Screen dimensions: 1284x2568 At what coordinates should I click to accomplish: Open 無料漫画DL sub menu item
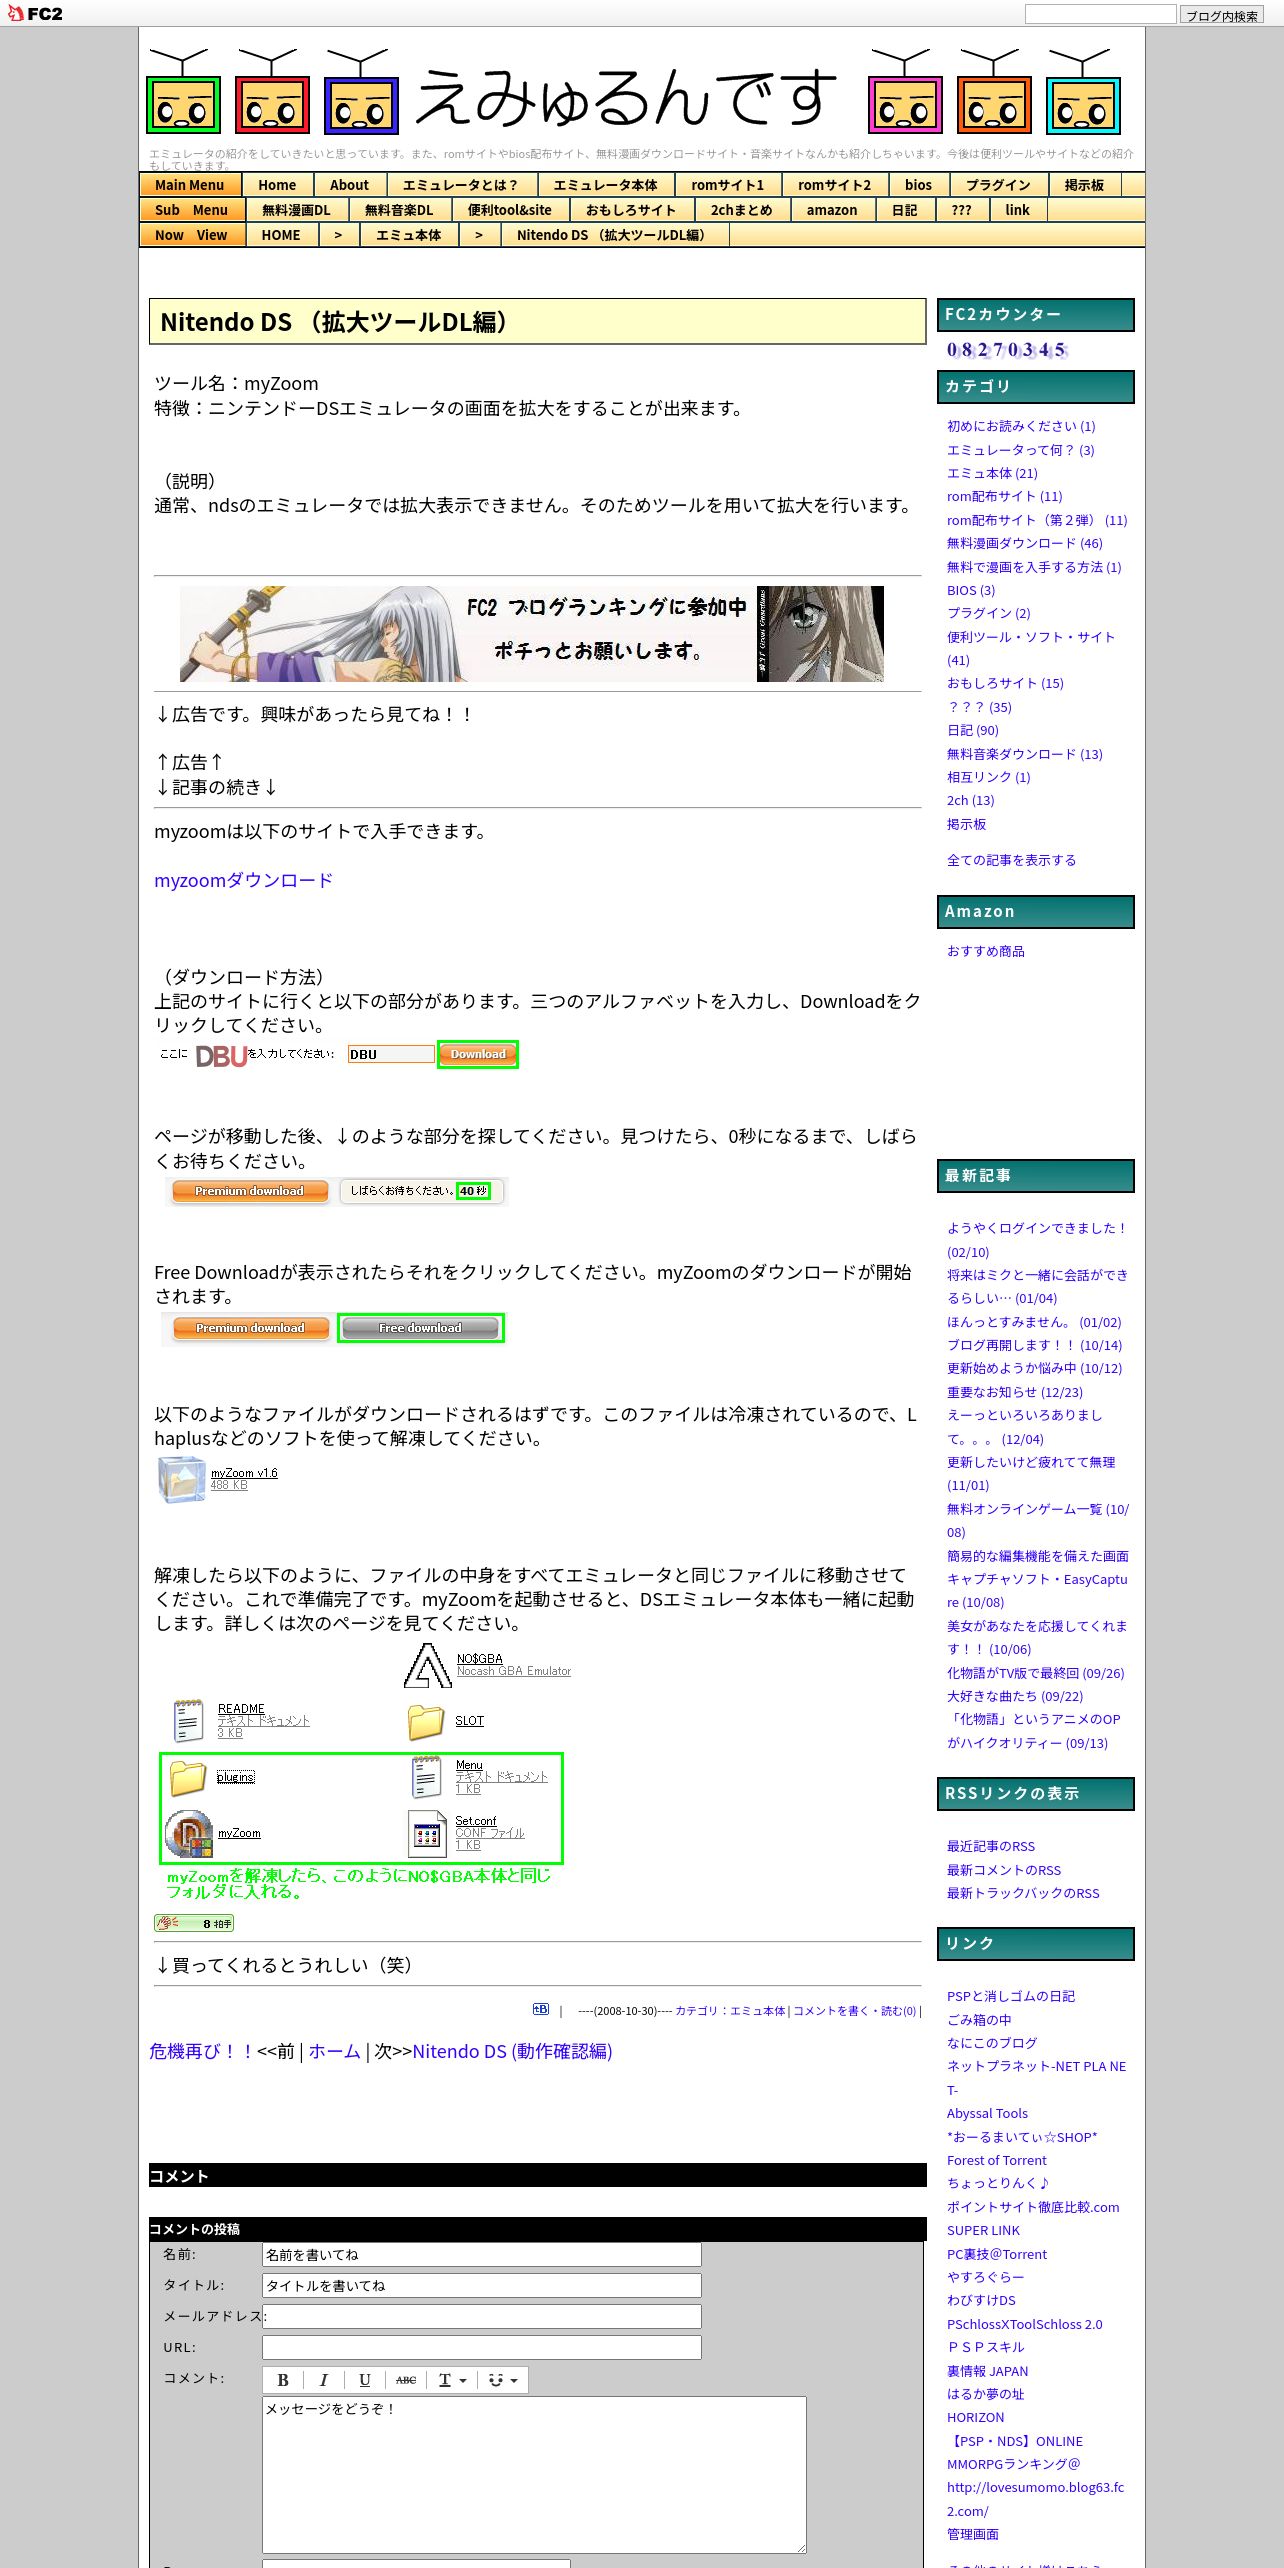pyautogui.click(x=296, y=210)
